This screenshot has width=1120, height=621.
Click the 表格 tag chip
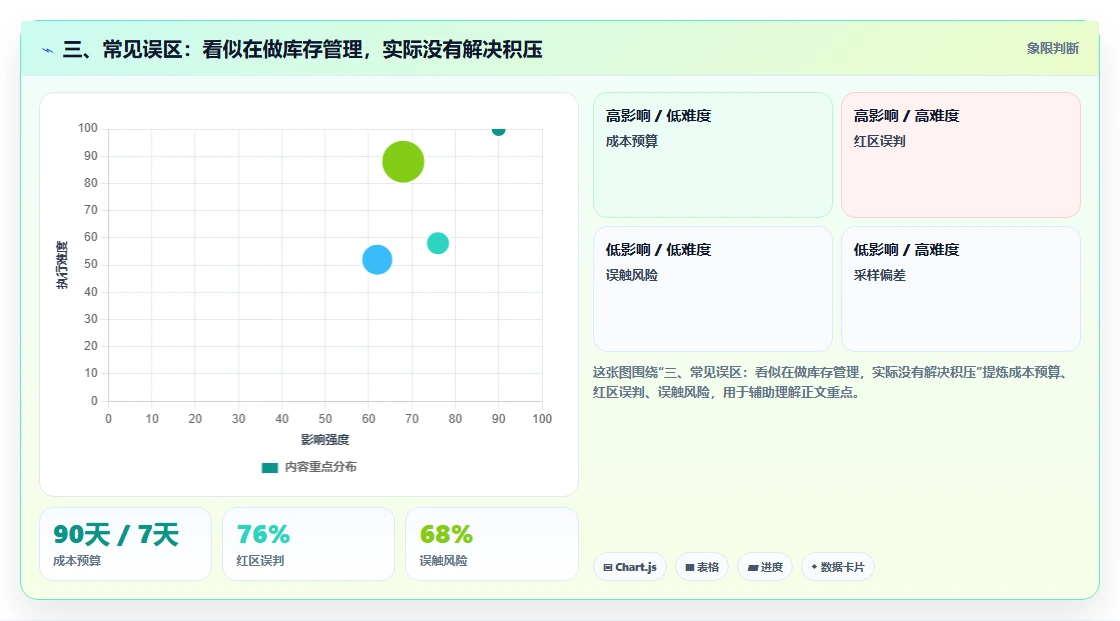pyautogui.click(x=701, y=567)
